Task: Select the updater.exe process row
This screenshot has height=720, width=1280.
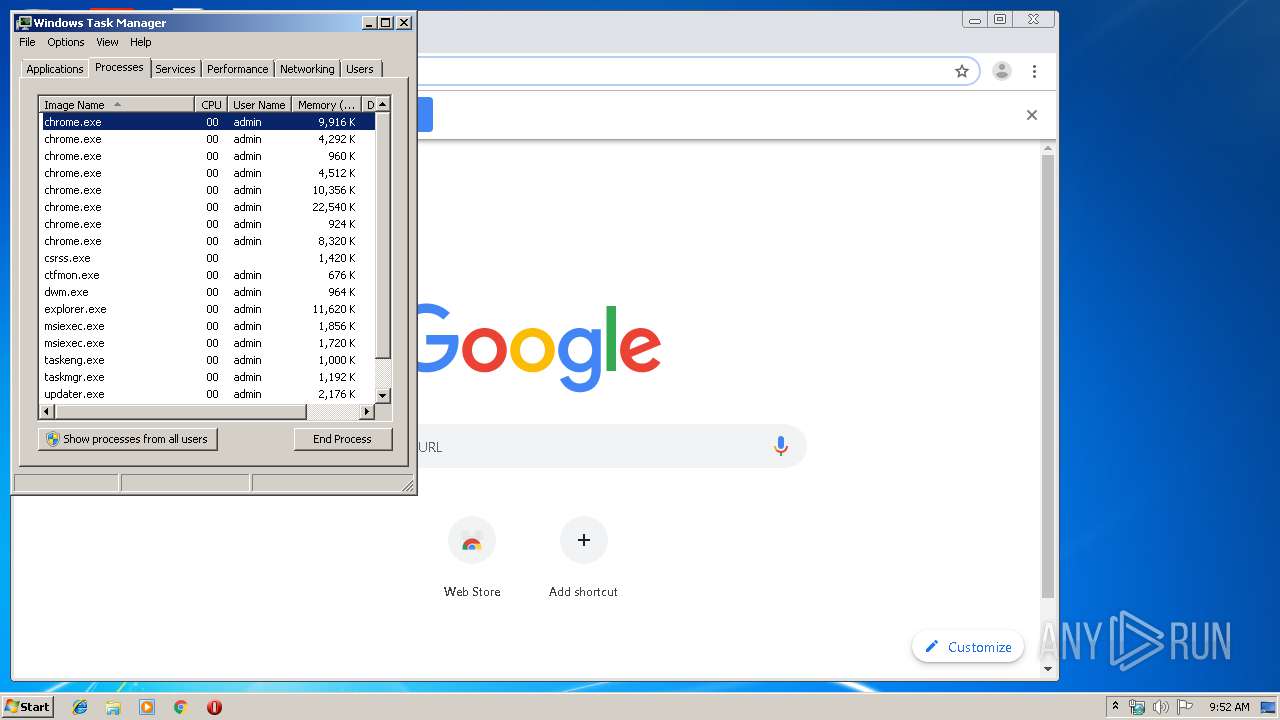Action: (207, 394)
